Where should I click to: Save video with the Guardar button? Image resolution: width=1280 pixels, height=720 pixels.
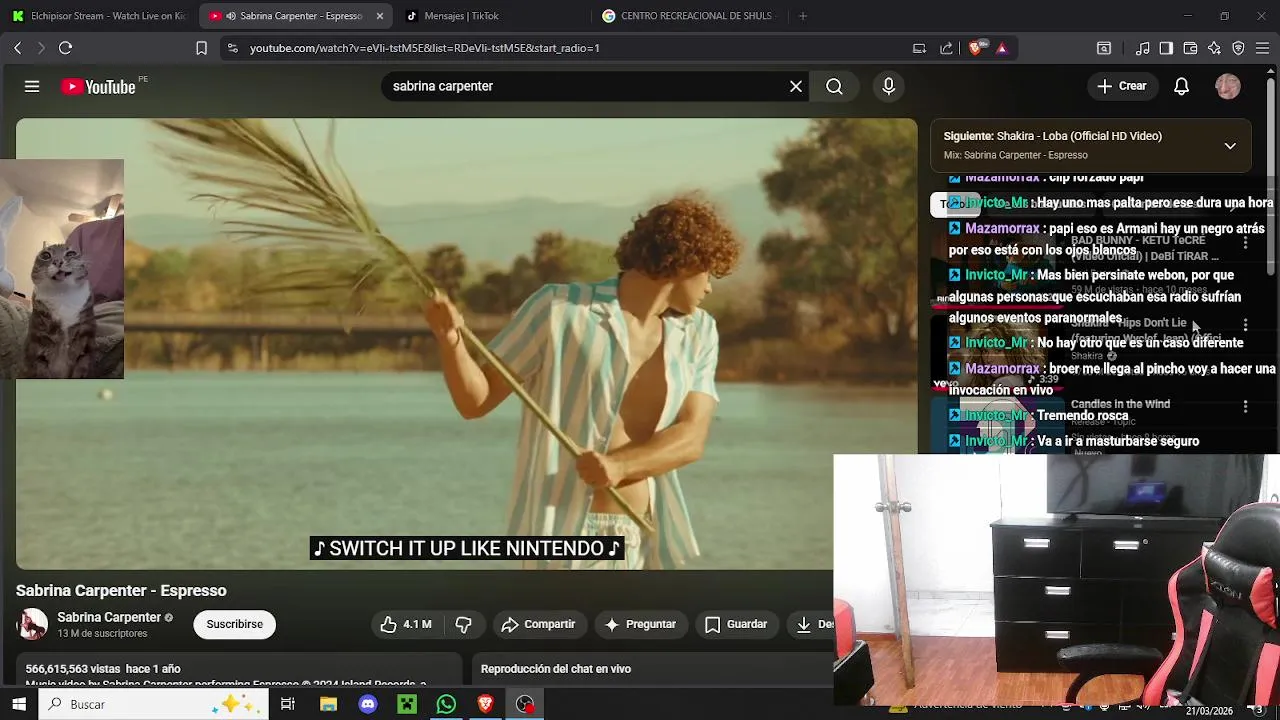736,624
